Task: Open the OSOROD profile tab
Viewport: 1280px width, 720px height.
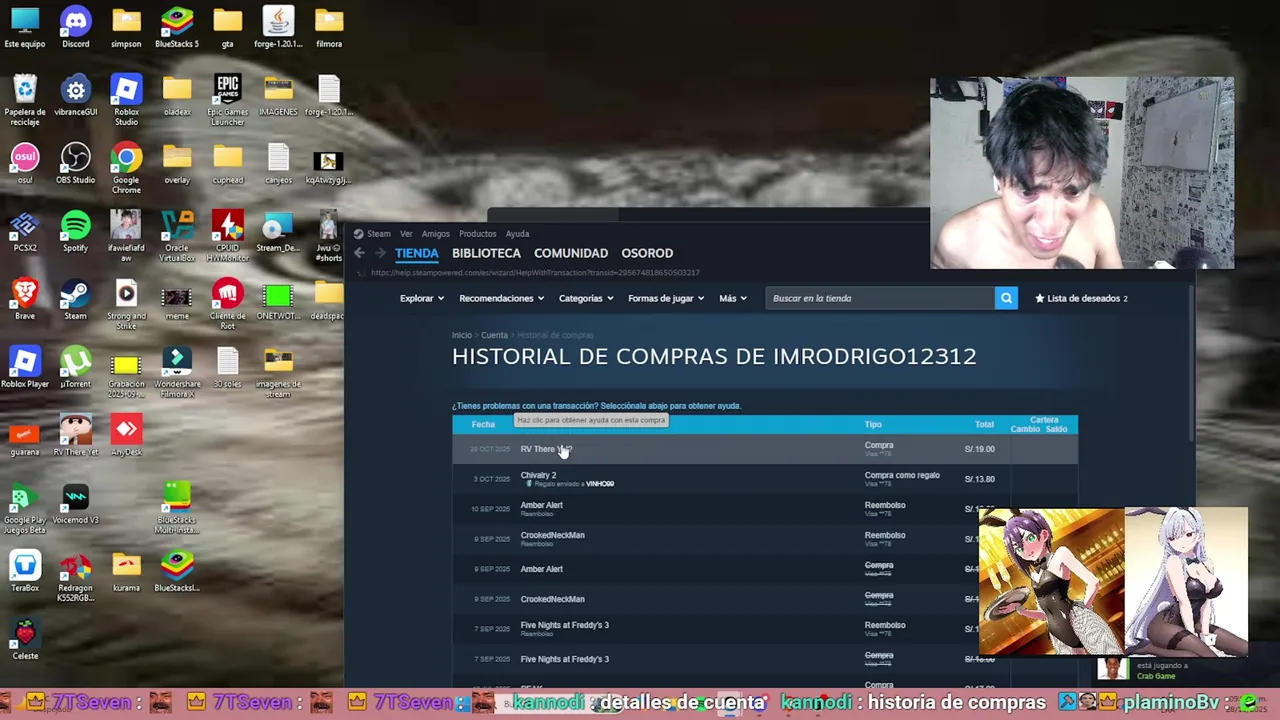Action: pos(647,253)
